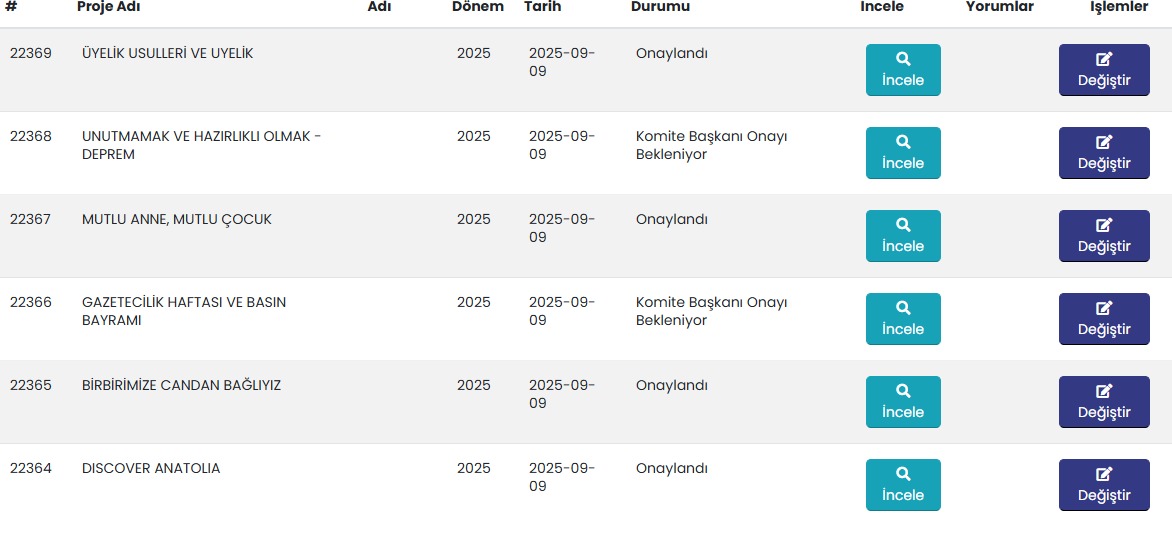The height and width of the screenshot is (533, 1172).
Task: Inspect the UNUTMAMAK VE HAZIRLIKLI OLMAK project
Action: tap(903, 153)
